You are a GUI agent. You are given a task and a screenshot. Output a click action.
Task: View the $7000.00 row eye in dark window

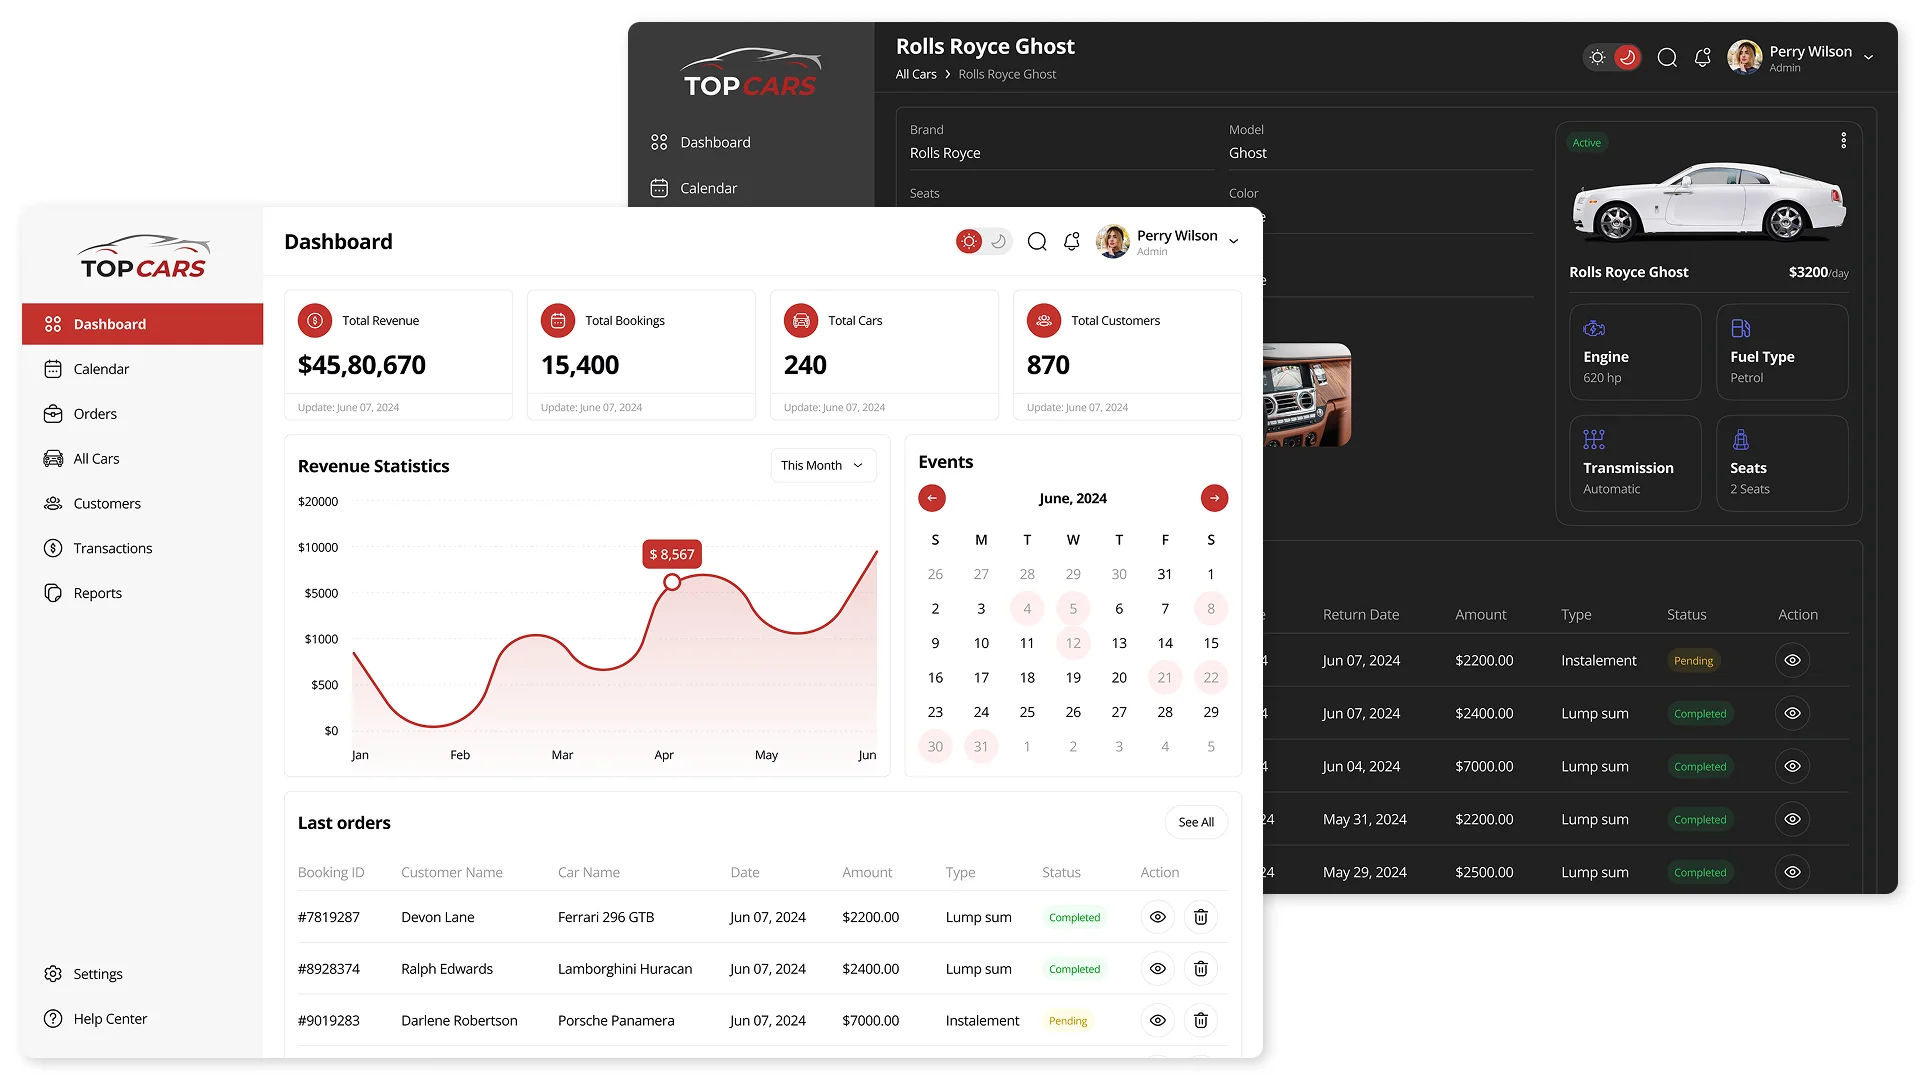pos(1792,767)
